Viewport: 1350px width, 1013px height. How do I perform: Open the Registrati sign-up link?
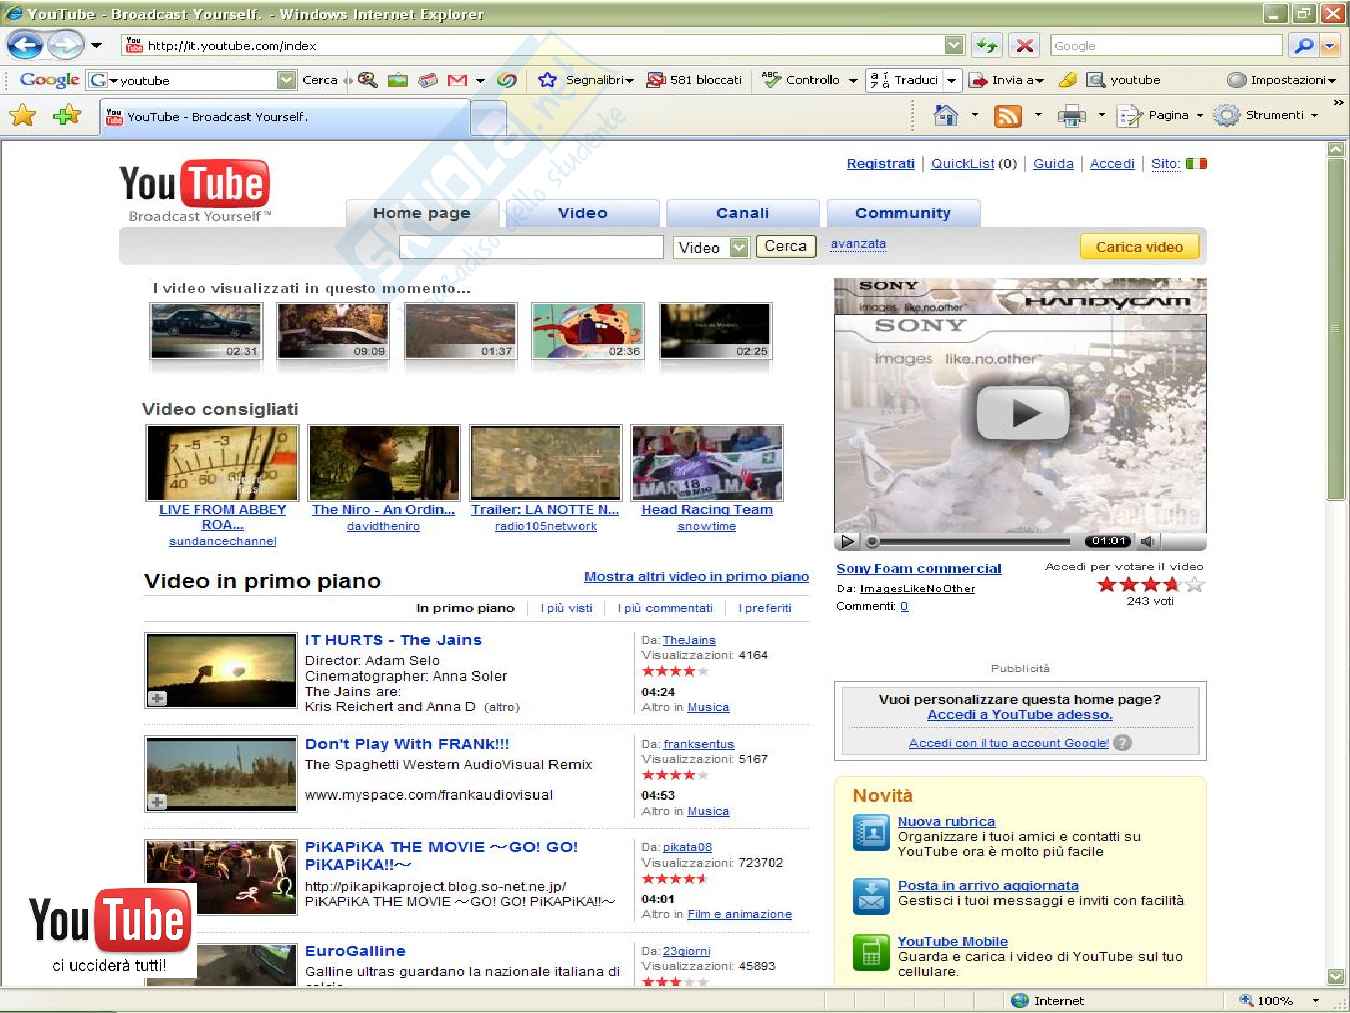pos(880,164)
